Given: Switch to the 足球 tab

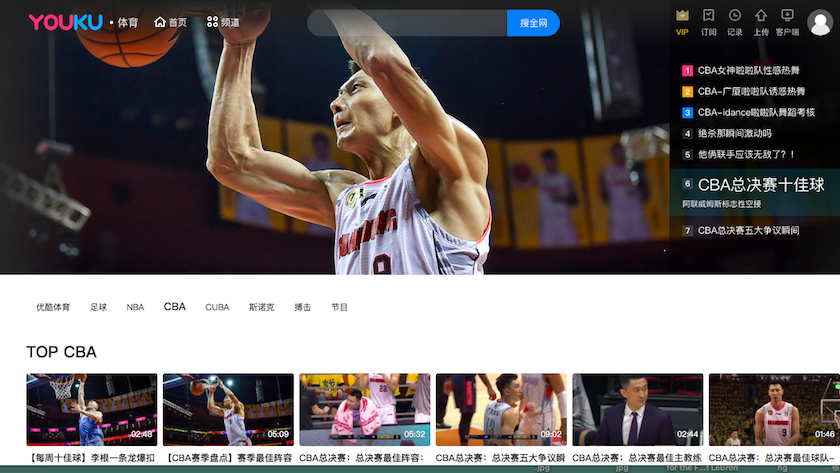Looking at the screenshot, I should click(99, 307).
